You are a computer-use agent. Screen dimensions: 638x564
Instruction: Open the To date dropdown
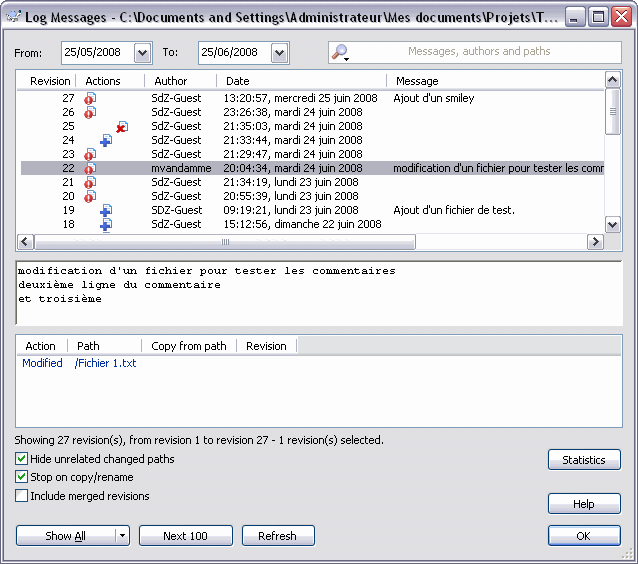[278, 53]
